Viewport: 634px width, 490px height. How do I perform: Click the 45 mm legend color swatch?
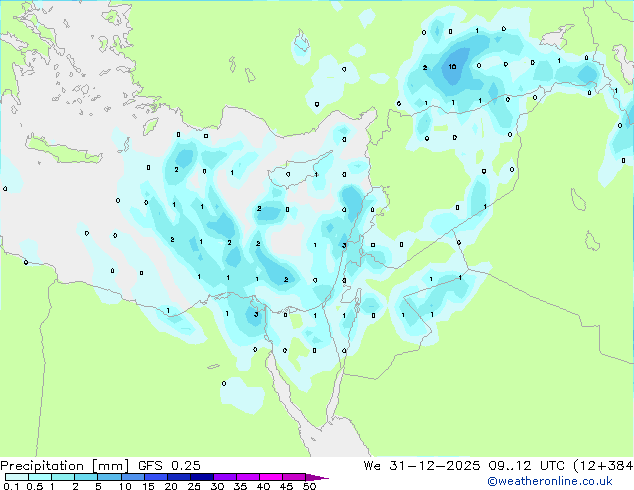294,477
